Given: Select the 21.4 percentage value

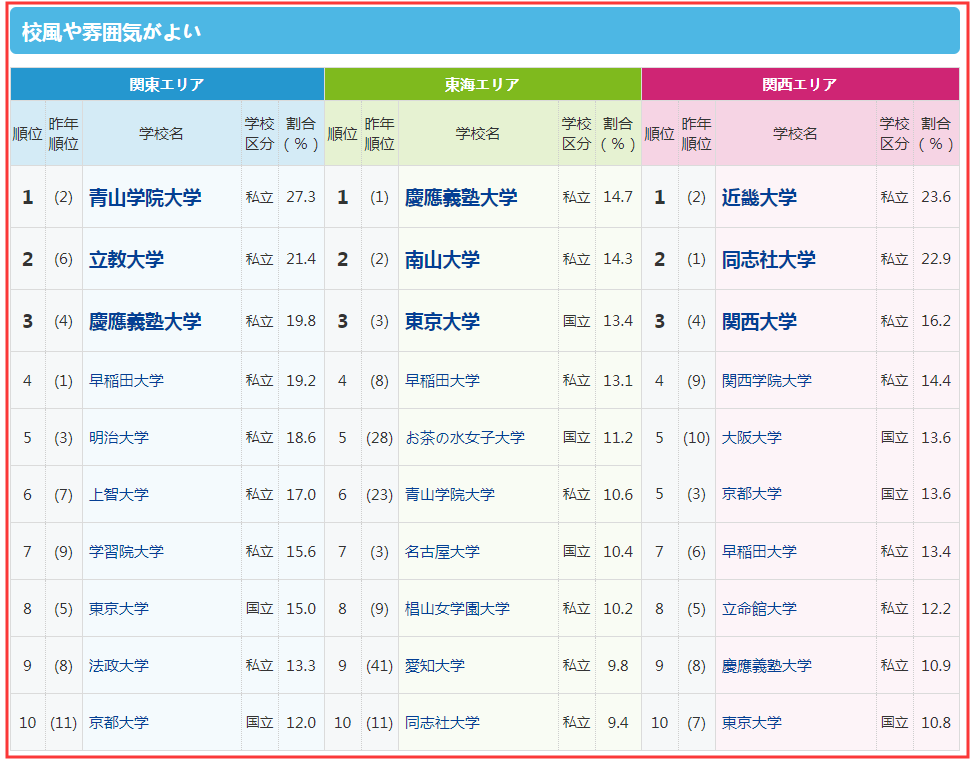Looking at the screenshot, I should [301, 259].
